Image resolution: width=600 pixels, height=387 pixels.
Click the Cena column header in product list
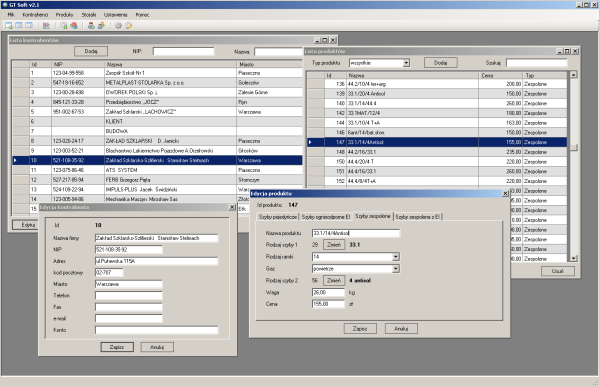tap(500, 75)
